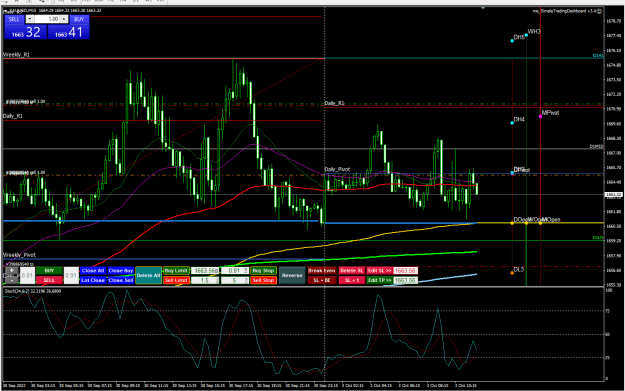The height and width of the screenshot is (391, 625).
Task: Click the magenta MPivot marker
Action: (540, 116)
